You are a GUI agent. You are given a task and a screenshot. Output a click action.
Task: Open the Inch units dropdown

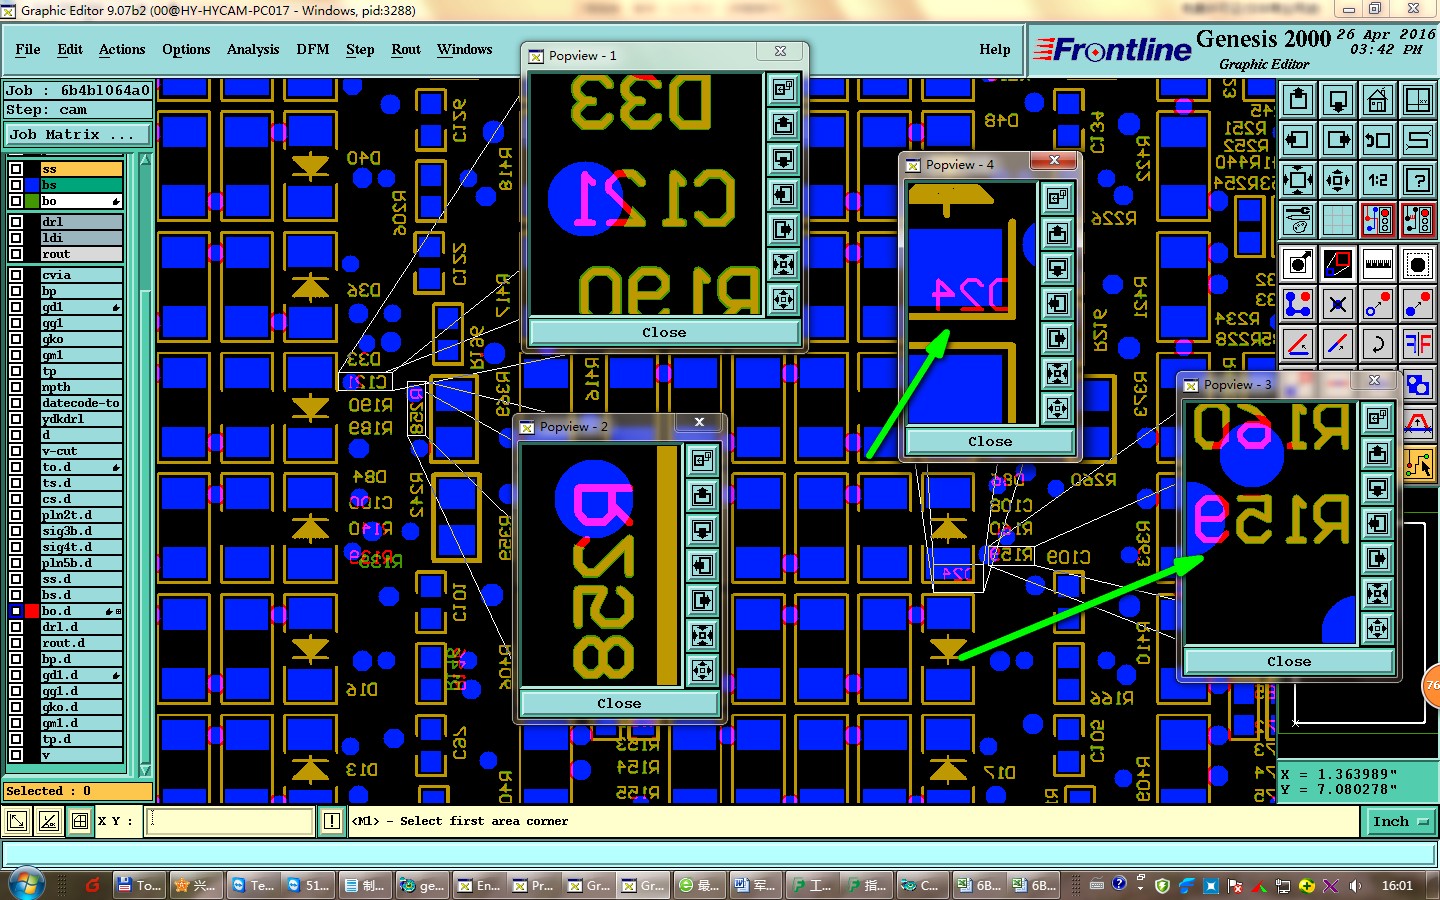pos(1400,822)
